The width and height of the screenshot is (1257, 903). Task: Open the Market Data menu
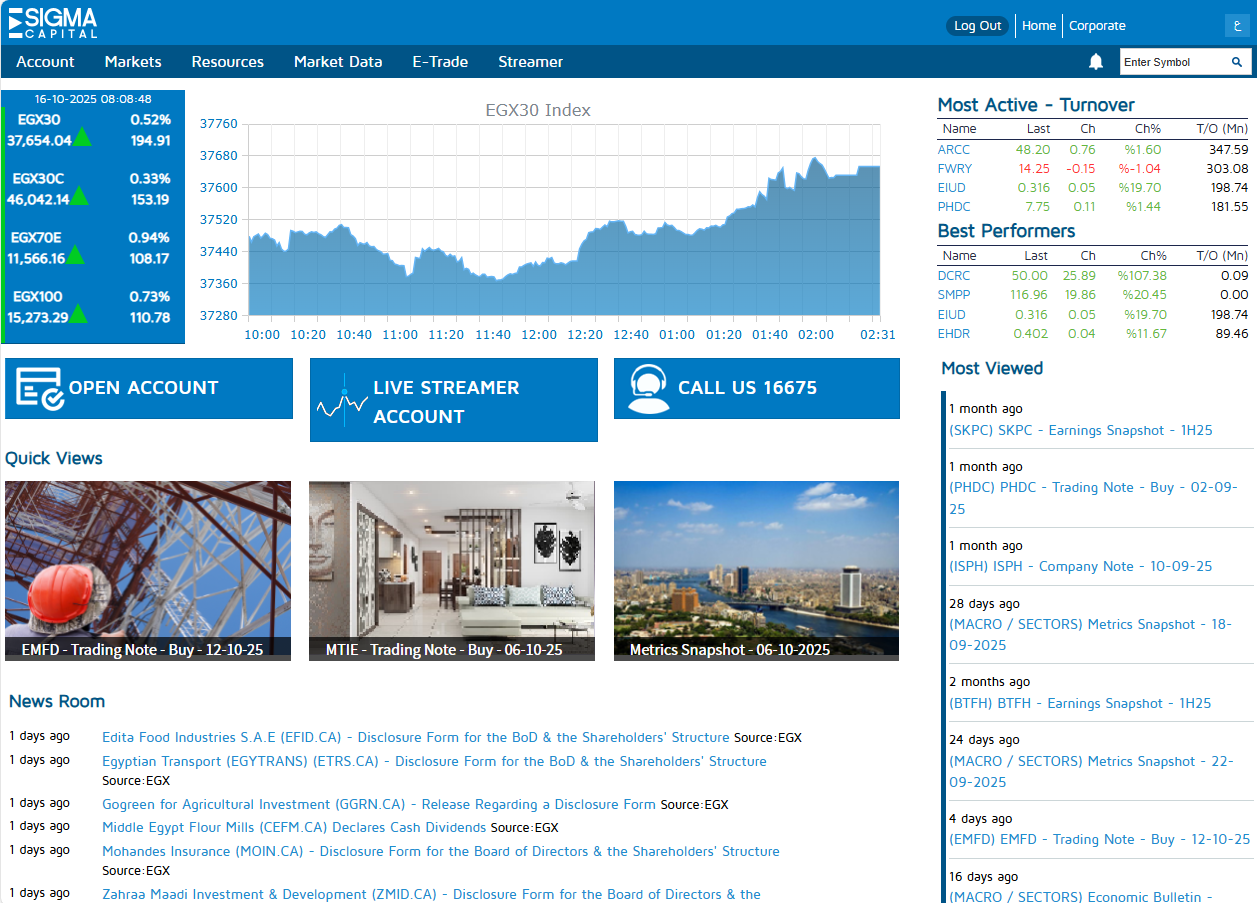[x=338, y=62]
